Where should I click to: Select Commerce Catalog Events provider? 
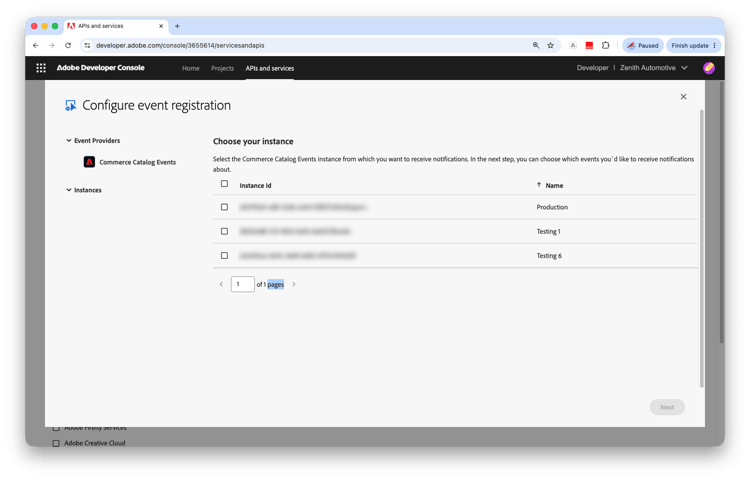tap(137, 162)
